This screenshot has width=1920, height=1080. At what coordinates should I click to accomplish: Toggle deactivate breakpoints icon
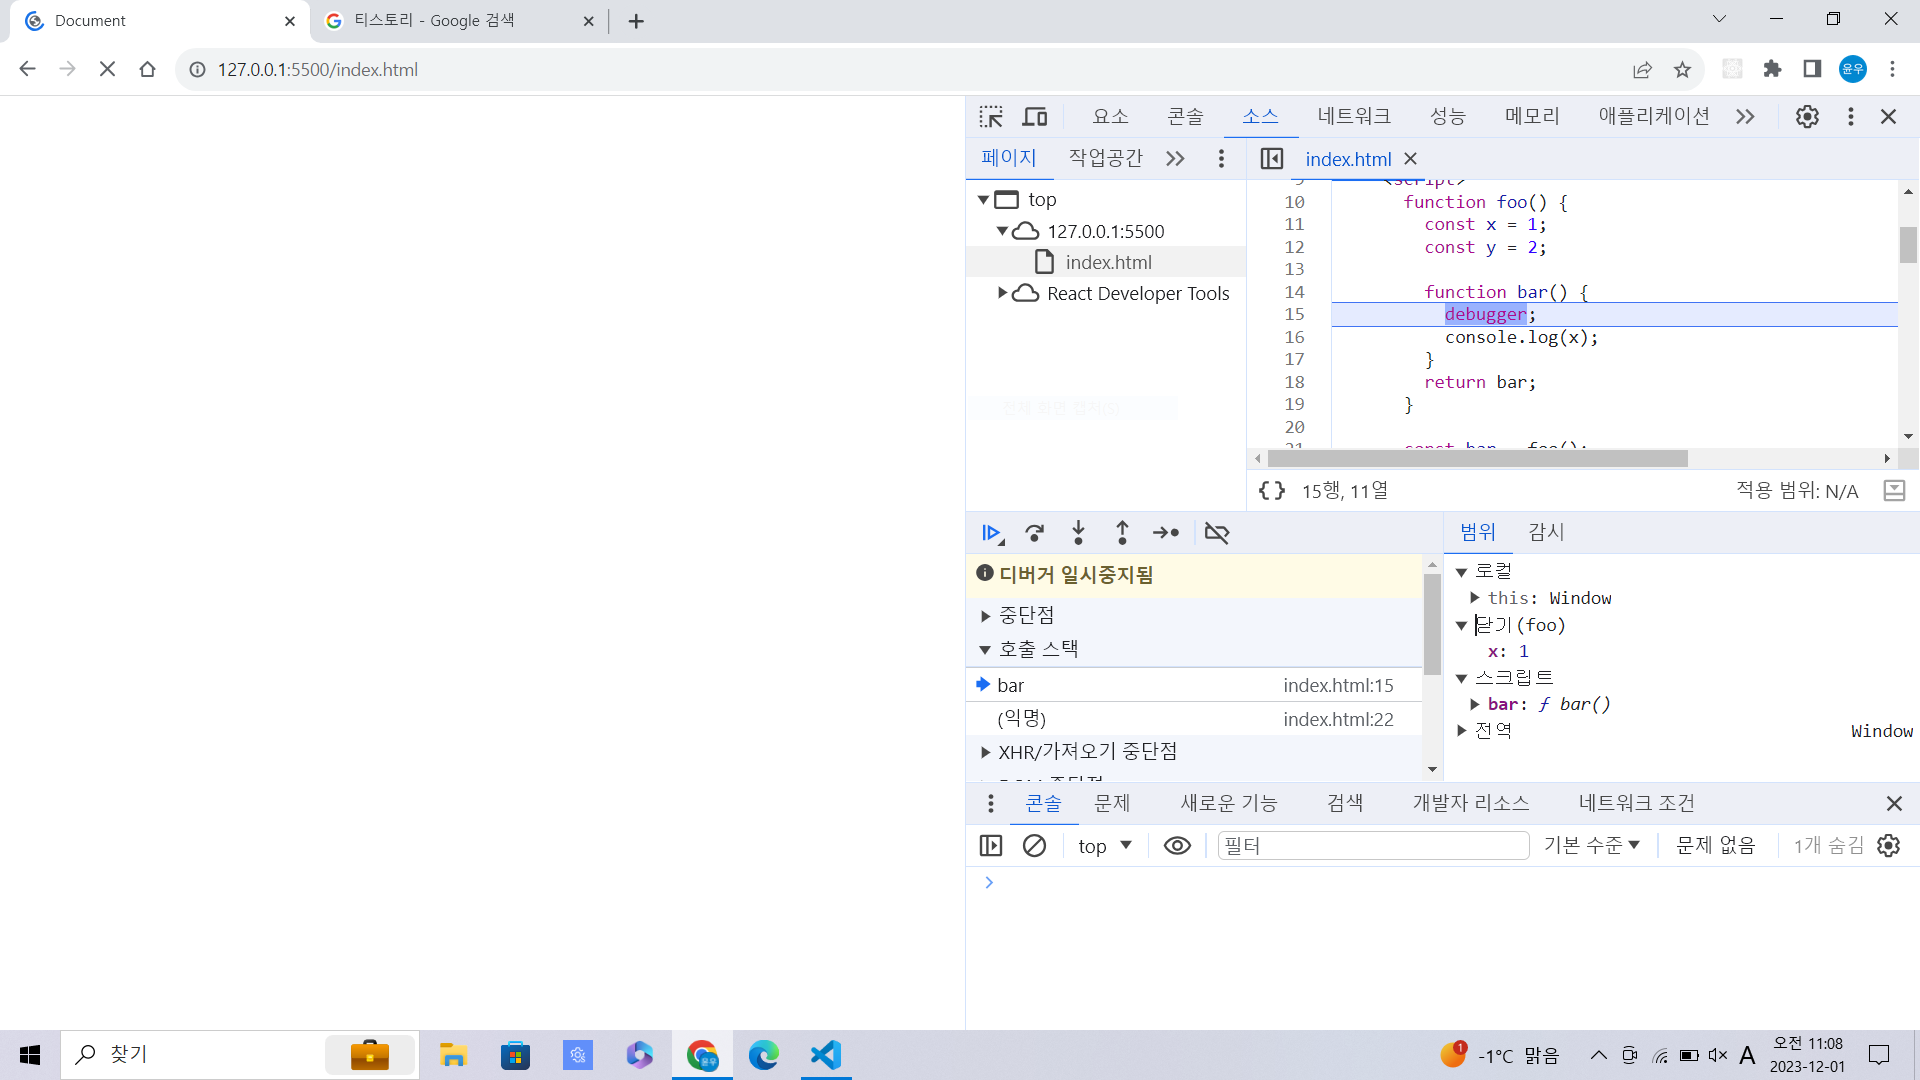[x=1217, y=533]
